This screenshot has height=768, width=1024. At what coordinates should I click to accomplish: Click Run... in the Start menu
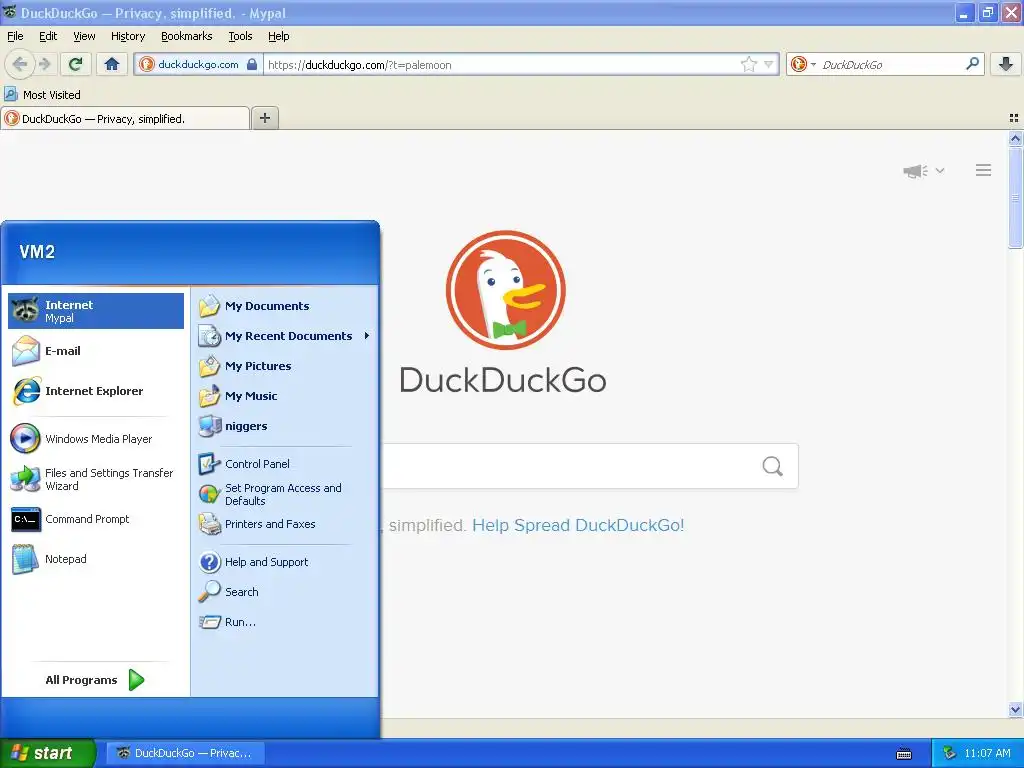pyautogui.click(x=284, y=622)
